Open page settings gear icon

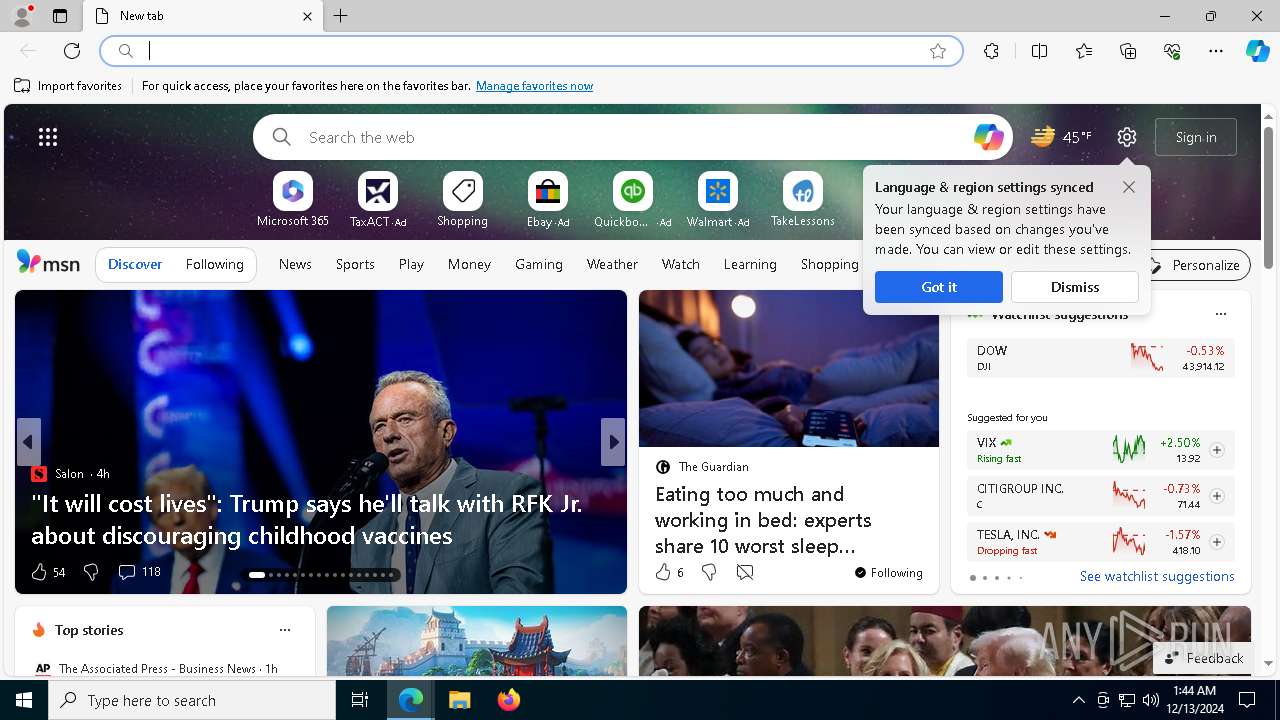[x=1127, y=137]
